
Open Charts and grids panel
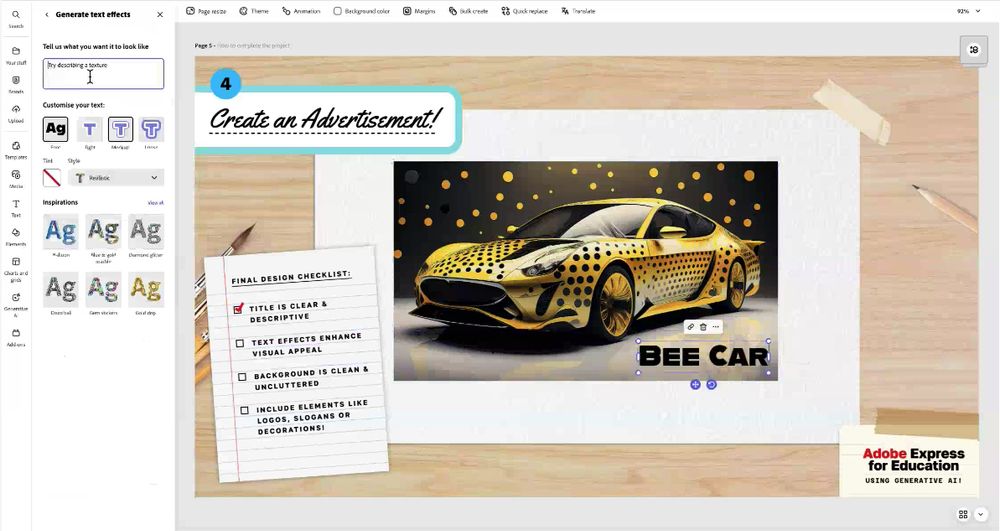(16, 270)
